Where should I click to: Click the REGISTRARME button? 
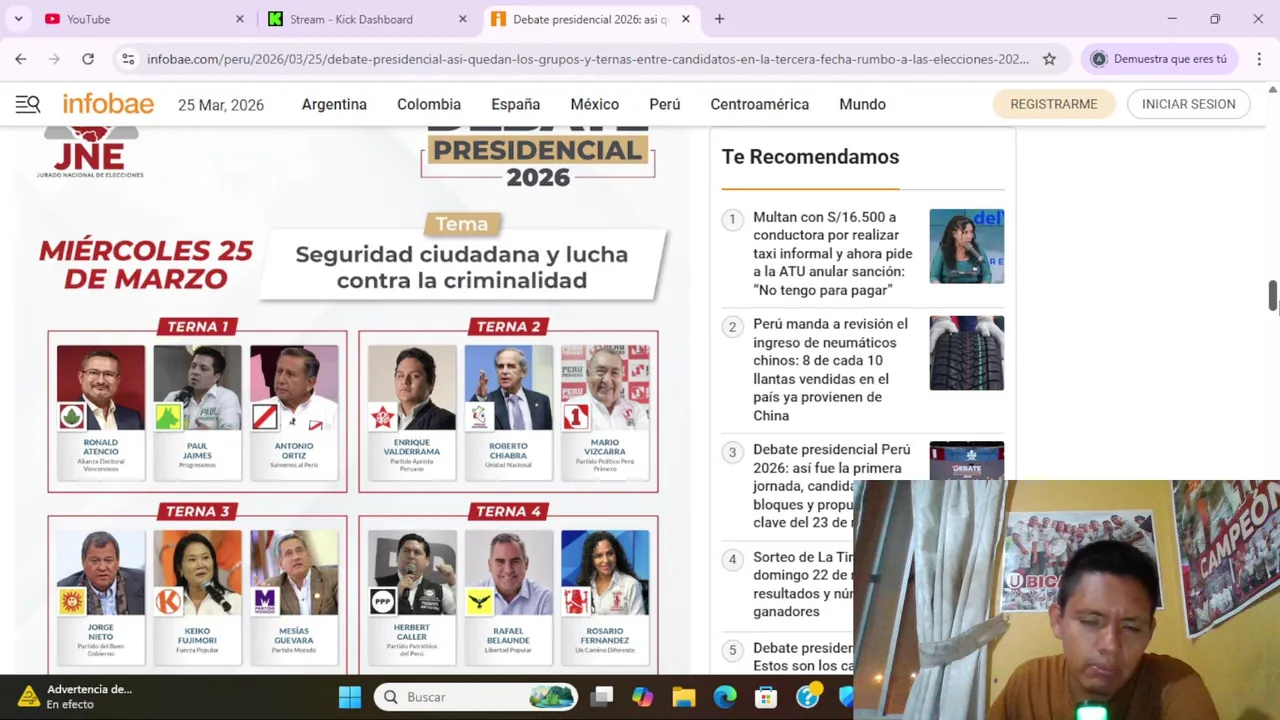[x=1053, y=104]
